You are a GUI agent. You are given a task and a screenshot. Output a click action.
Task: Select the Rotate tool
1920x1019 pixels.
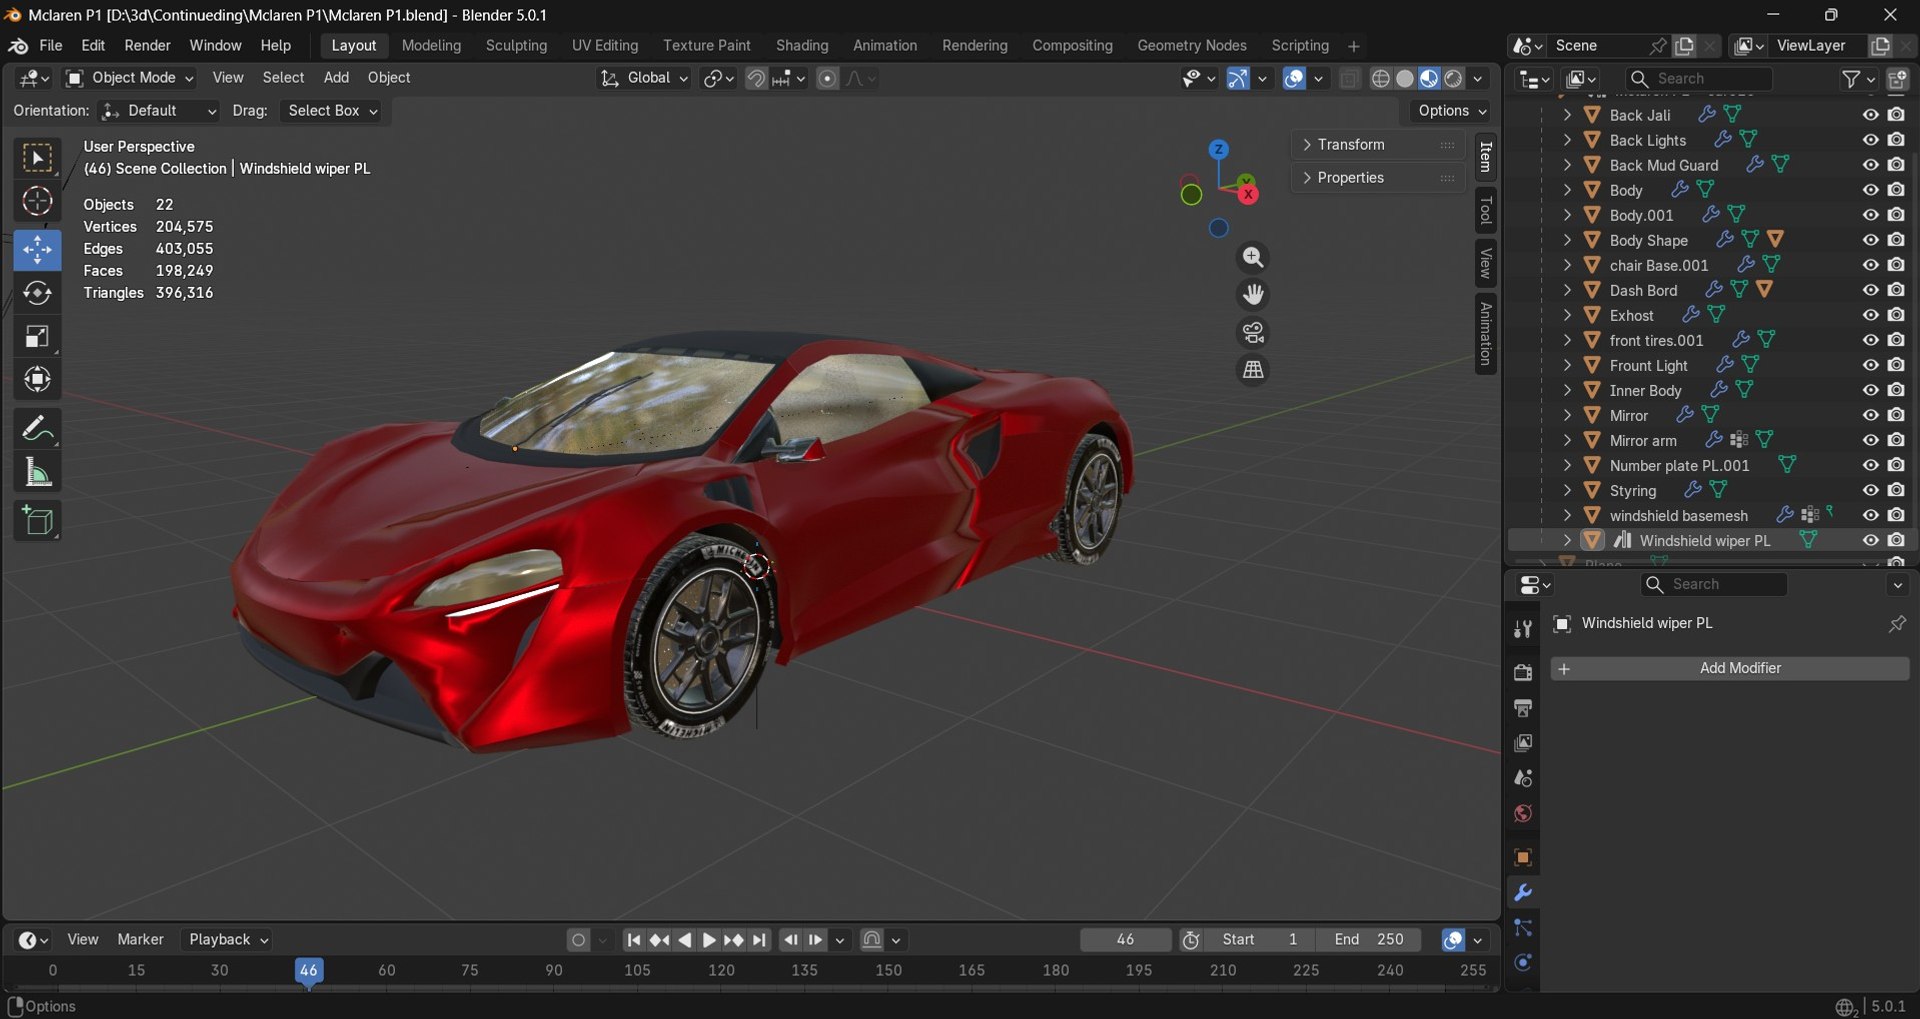[37, 293]
